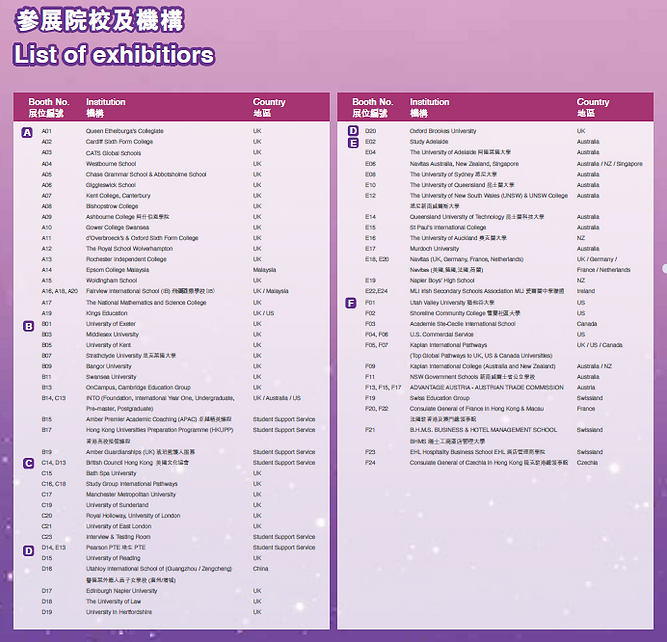667x642 pixels.
Task: Click Kings Education entry
Action: [x=106, y=313]
